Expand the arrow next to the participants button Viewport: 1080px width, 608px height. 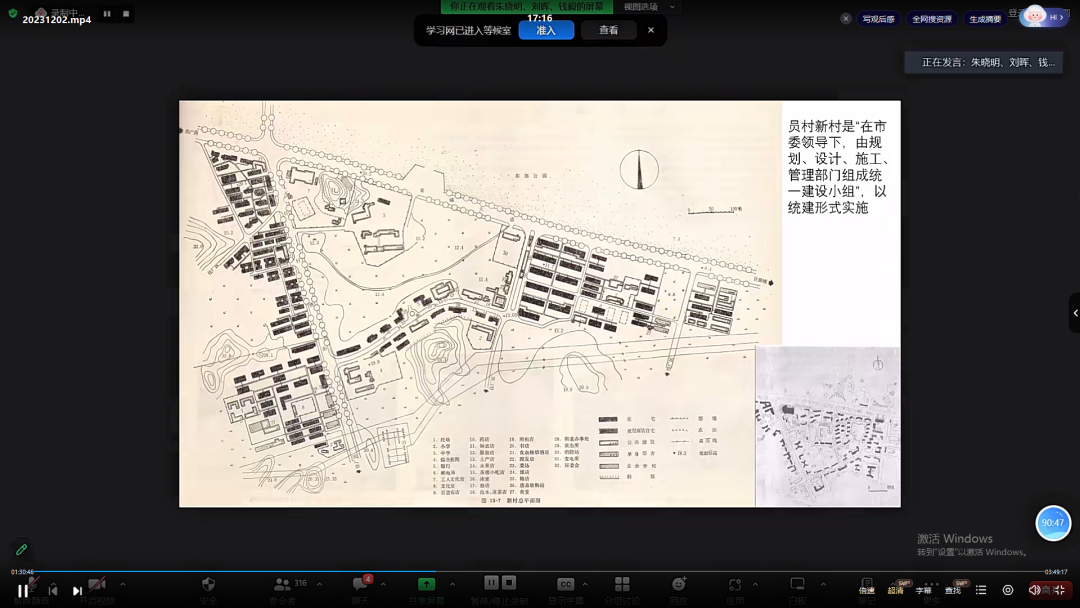(318, 585)
